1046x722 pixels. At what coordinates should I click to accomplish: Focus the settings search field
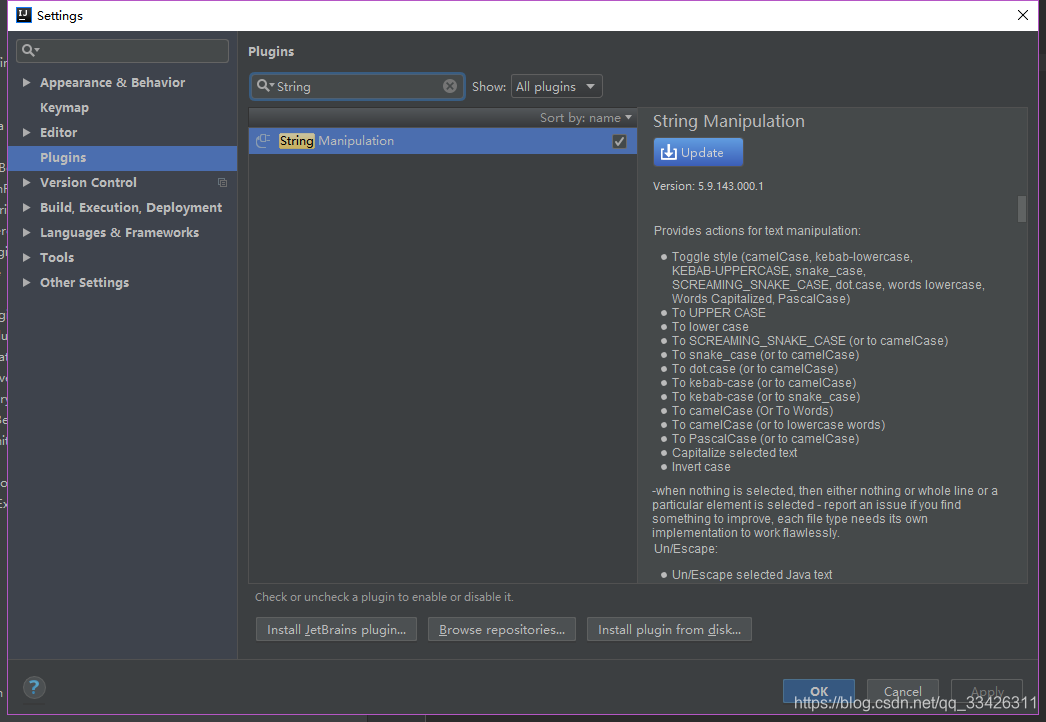point(122,51)
